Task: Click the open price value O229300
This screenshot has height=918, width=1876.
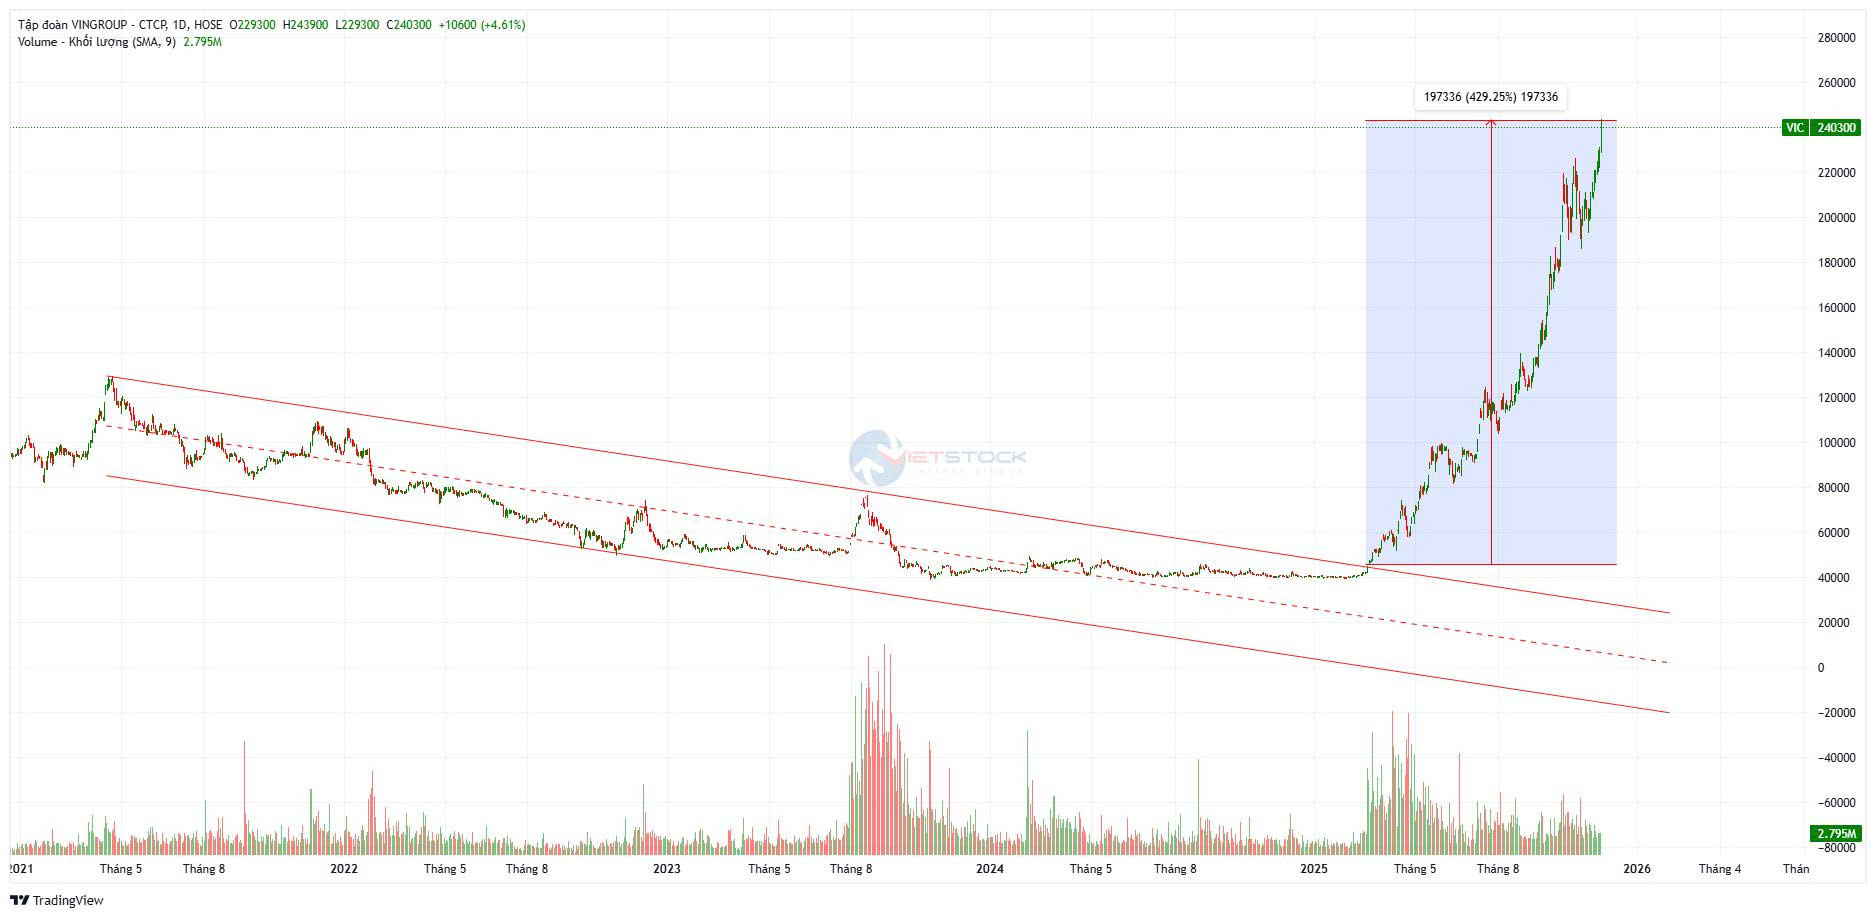Action: click(252, 25)
